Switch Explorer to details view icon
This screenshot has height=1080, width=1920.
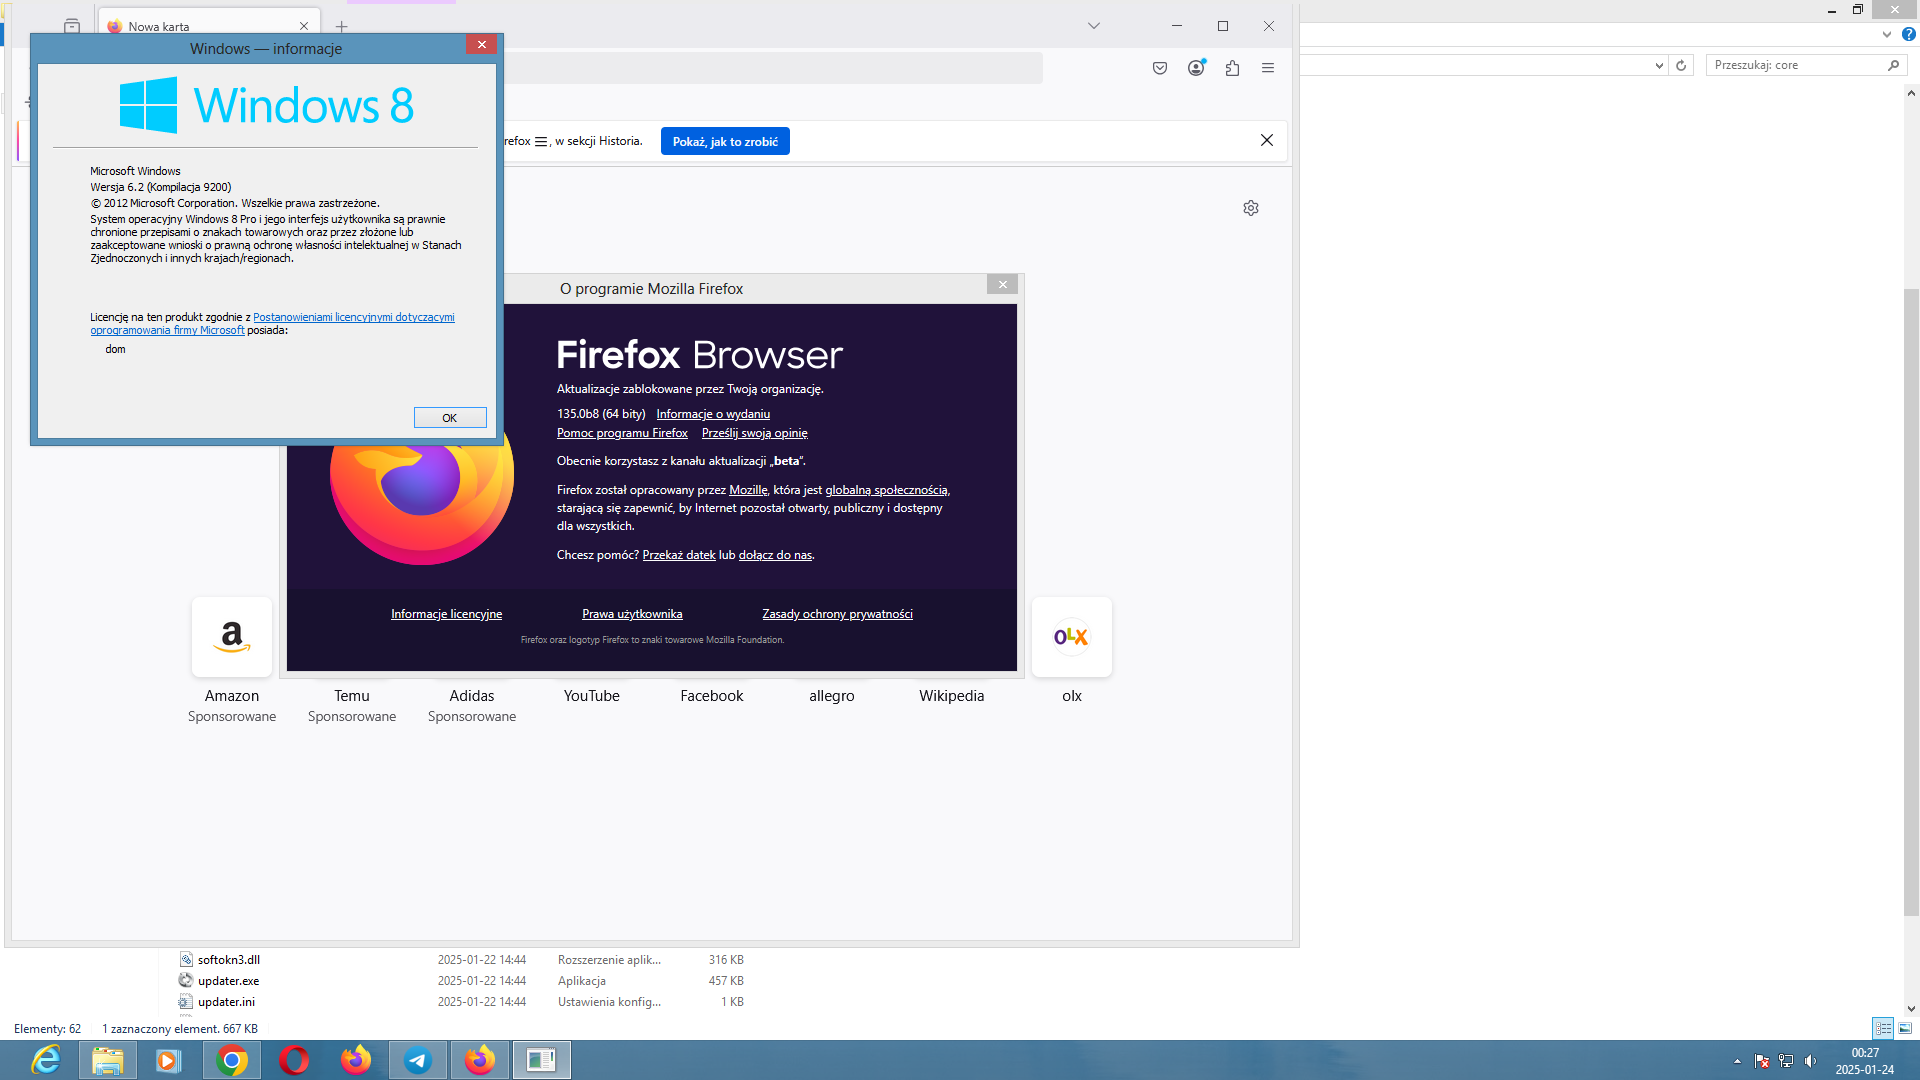point(1883,1028)
